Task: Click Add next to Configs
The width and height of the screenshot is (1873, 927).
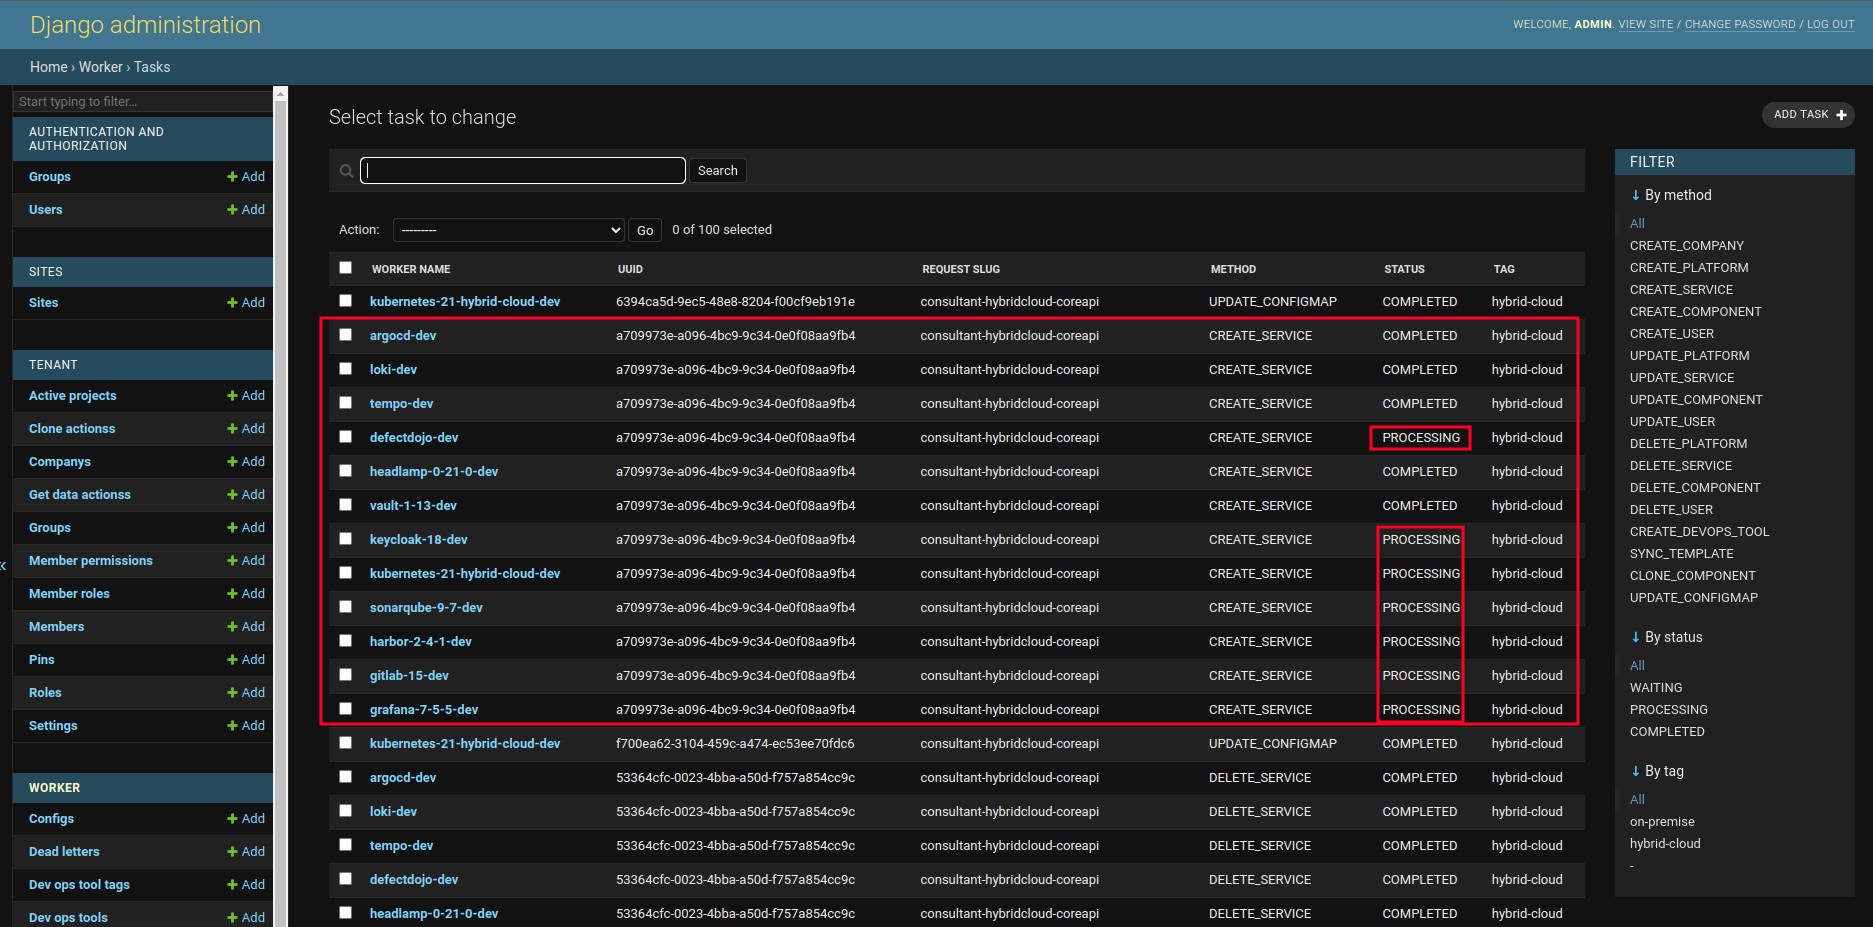Action: (x=246, y=819)
